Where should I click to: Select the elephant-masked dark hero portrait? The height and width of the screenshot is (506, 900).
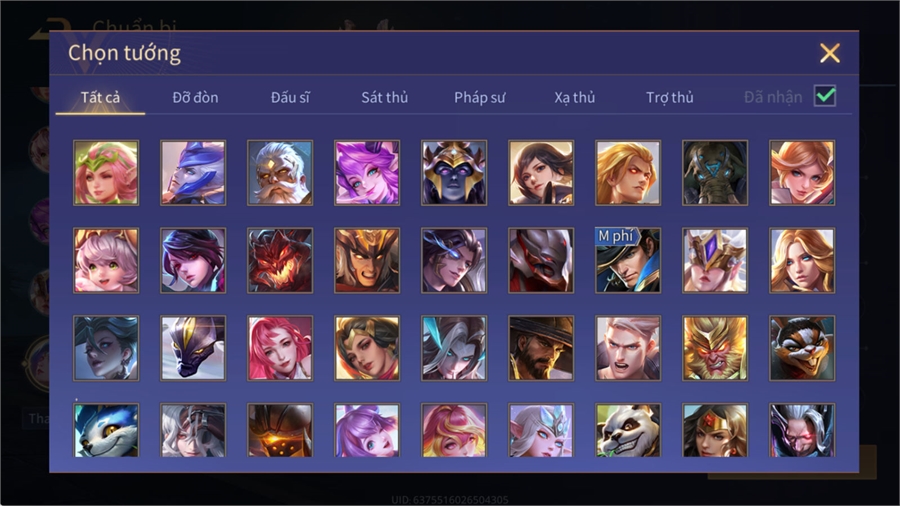(x=715, y=173)
